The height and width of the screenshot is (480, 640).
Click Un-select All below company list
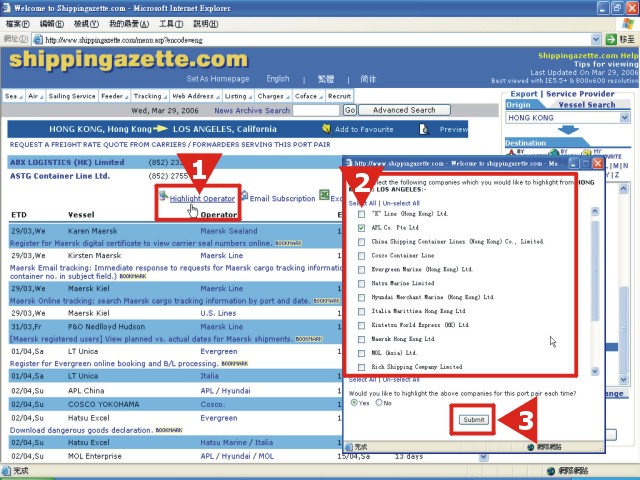pyautogui.click(x=401, y=380)
